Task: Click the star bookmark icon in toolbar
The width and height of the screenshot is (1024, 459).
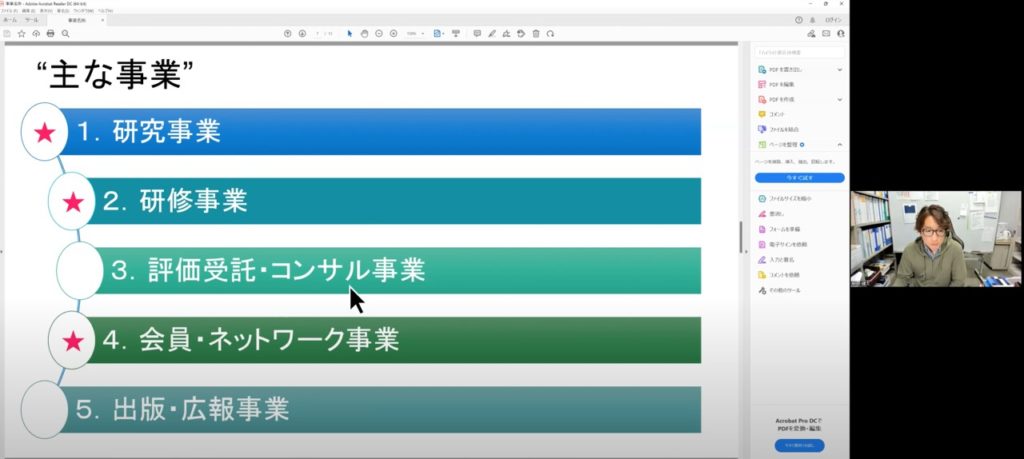Action: click(x=21, y=33)
